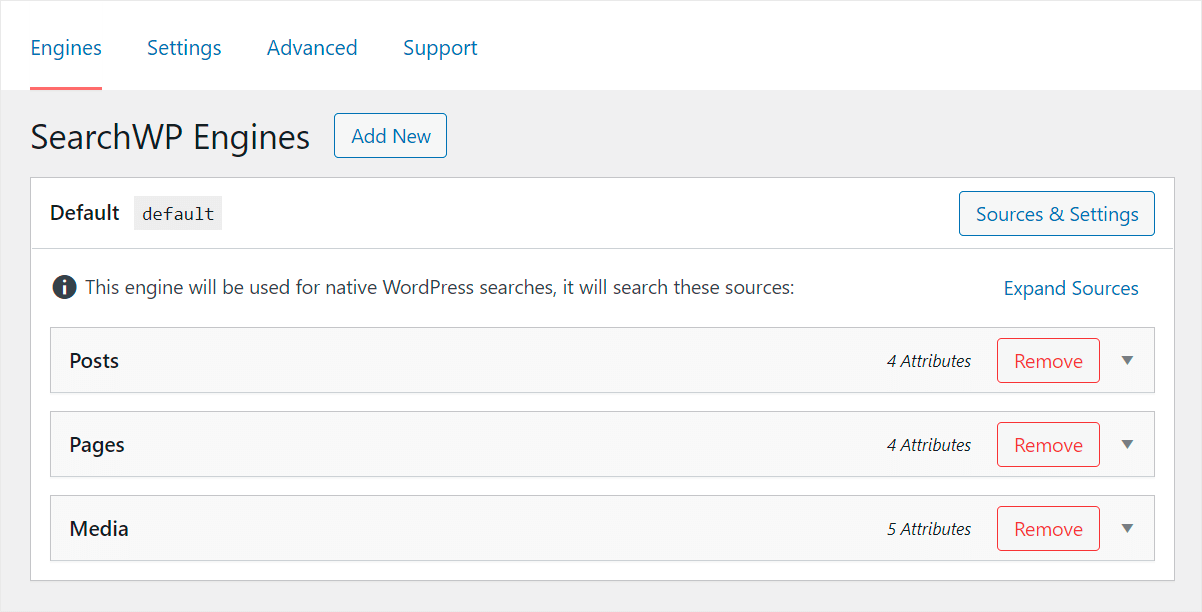
Task: Remove the Media source
Action: [1048, 529]
